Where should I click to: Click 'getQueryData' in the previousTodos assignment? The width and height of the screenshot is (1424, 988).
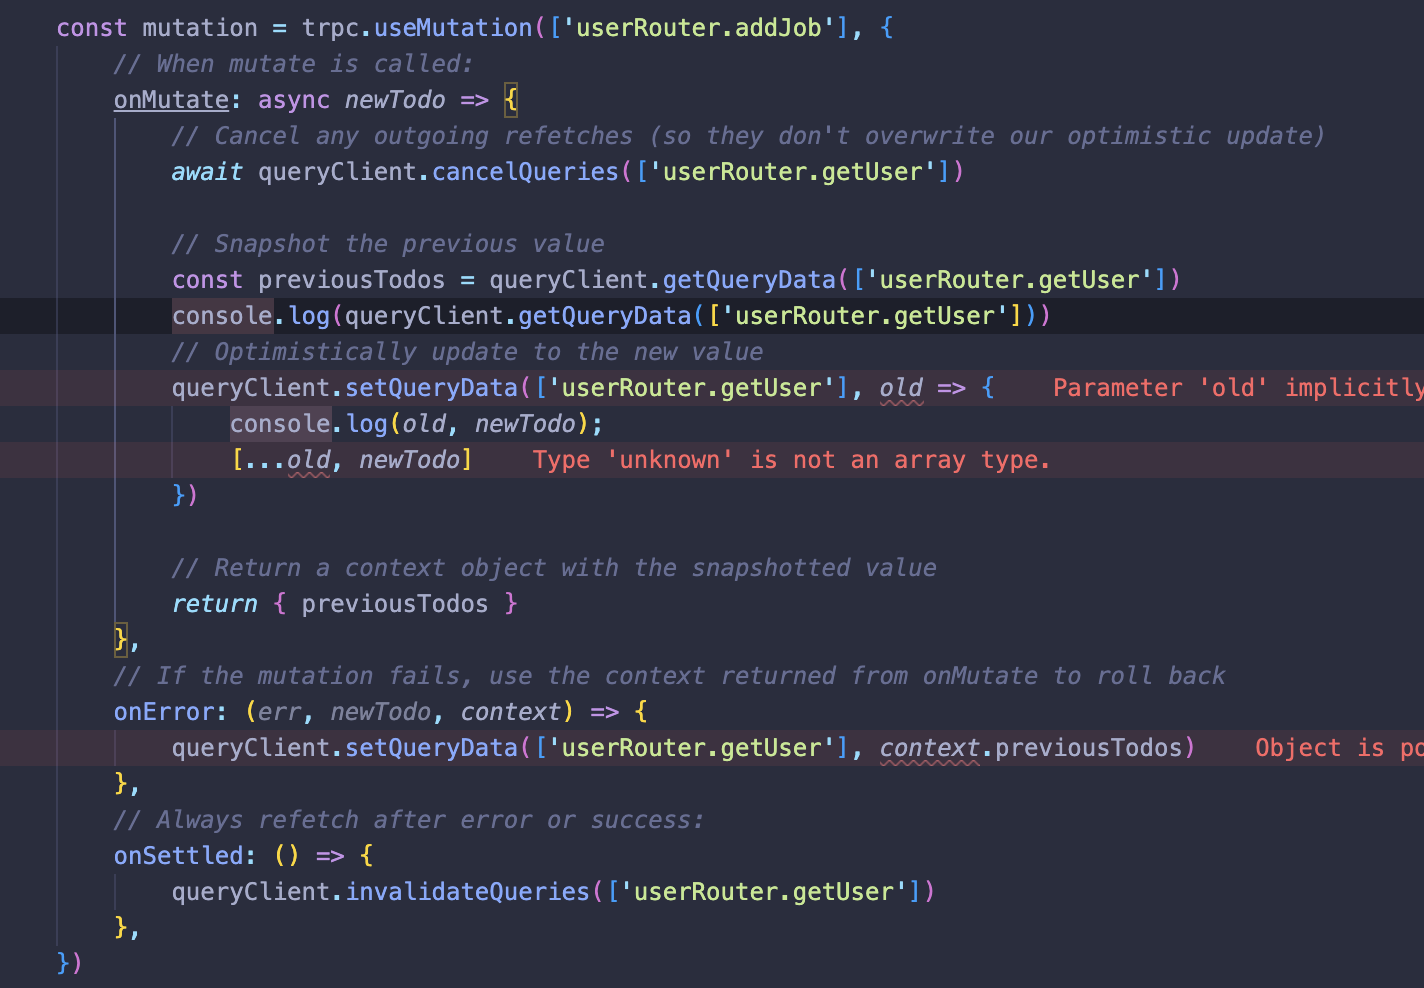coord(748,279)
